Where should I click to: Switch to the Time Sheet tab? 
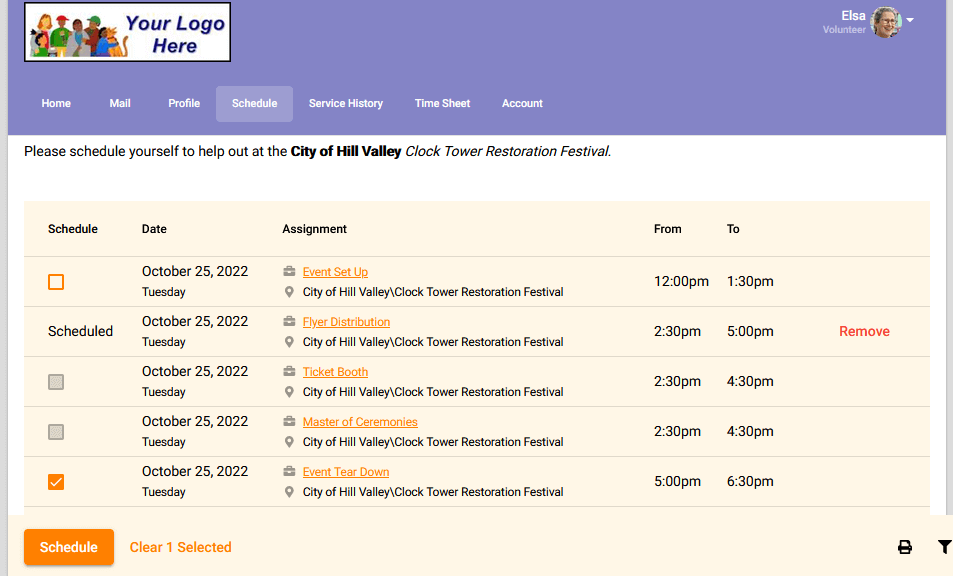[442, 104]
